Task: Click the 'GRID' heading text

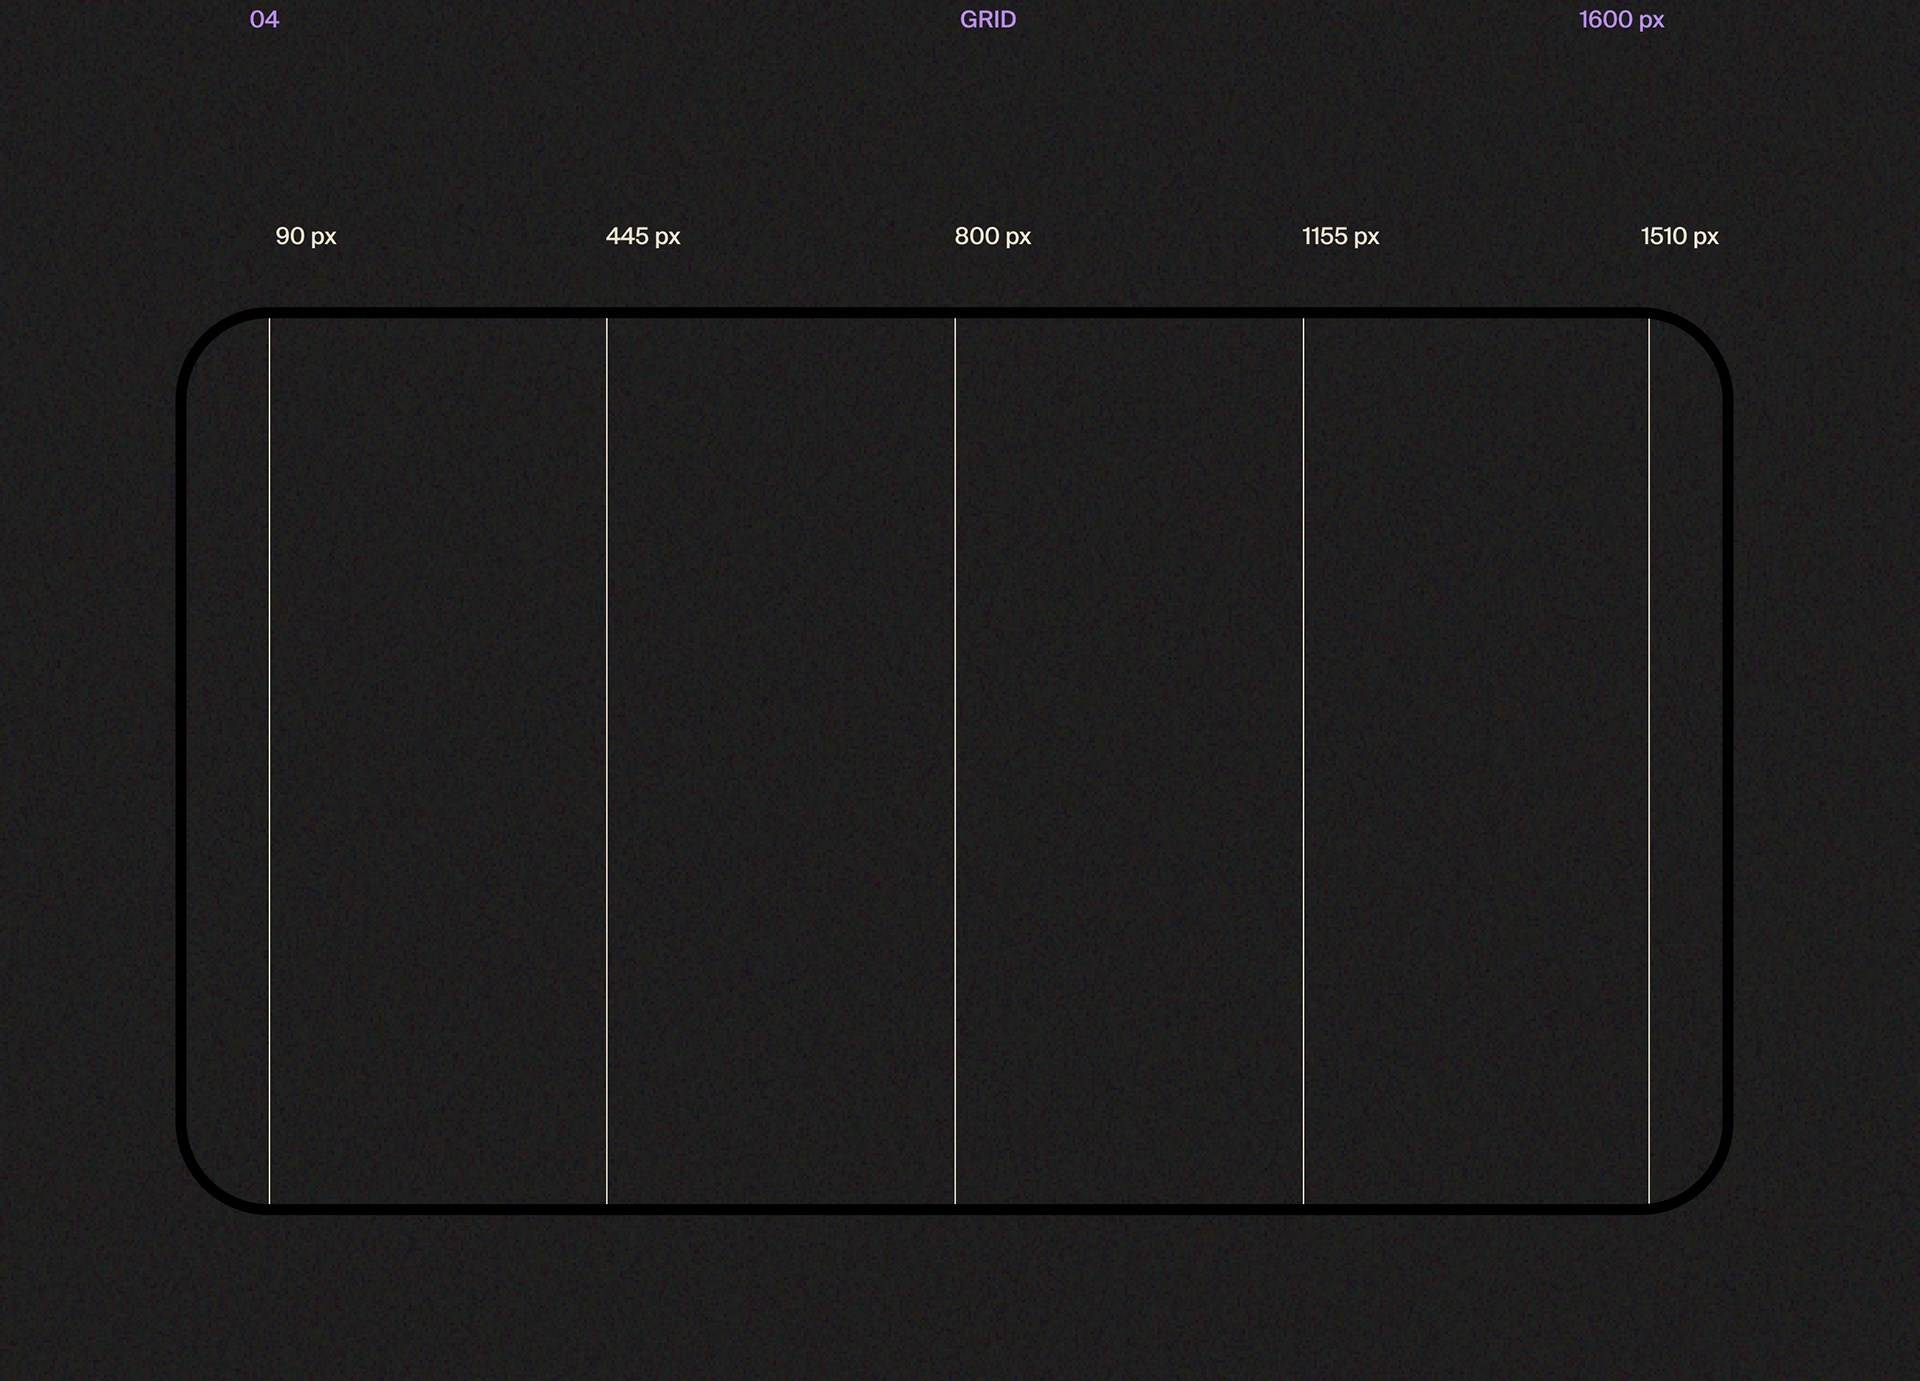Action: pyautogui.click(x=988, y=20)
